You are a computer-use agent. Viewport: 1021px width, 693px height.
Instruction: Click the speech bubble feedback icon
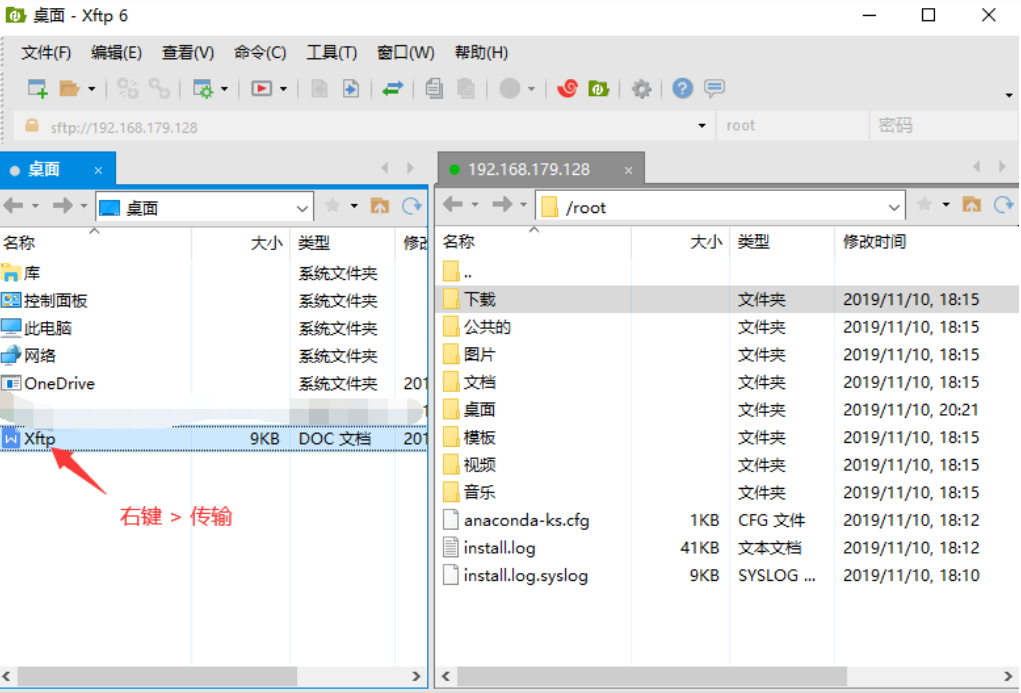point(714,89)
